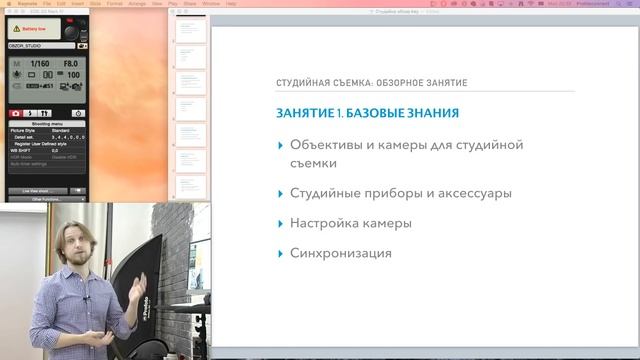Select the flash settings tab icon
The height and width of the screenshot is (360, 640).
coord(30,113)
